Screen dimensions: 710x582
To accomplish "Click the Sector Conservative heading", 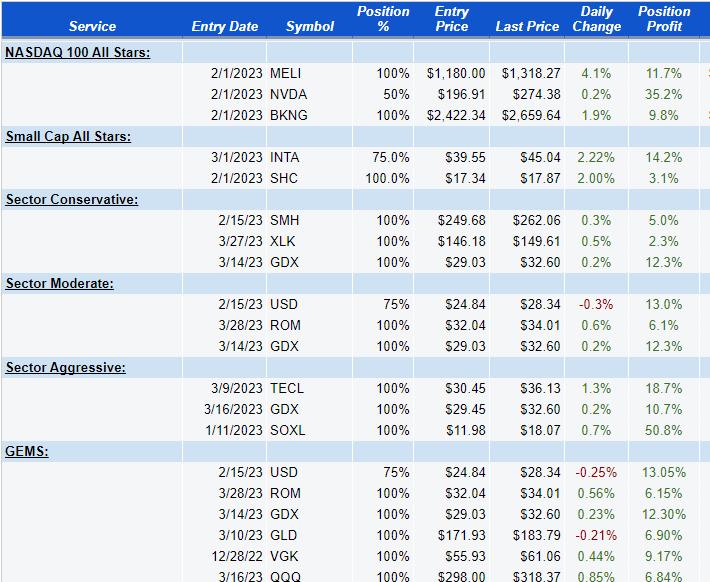I will click(x=72, y=199).
